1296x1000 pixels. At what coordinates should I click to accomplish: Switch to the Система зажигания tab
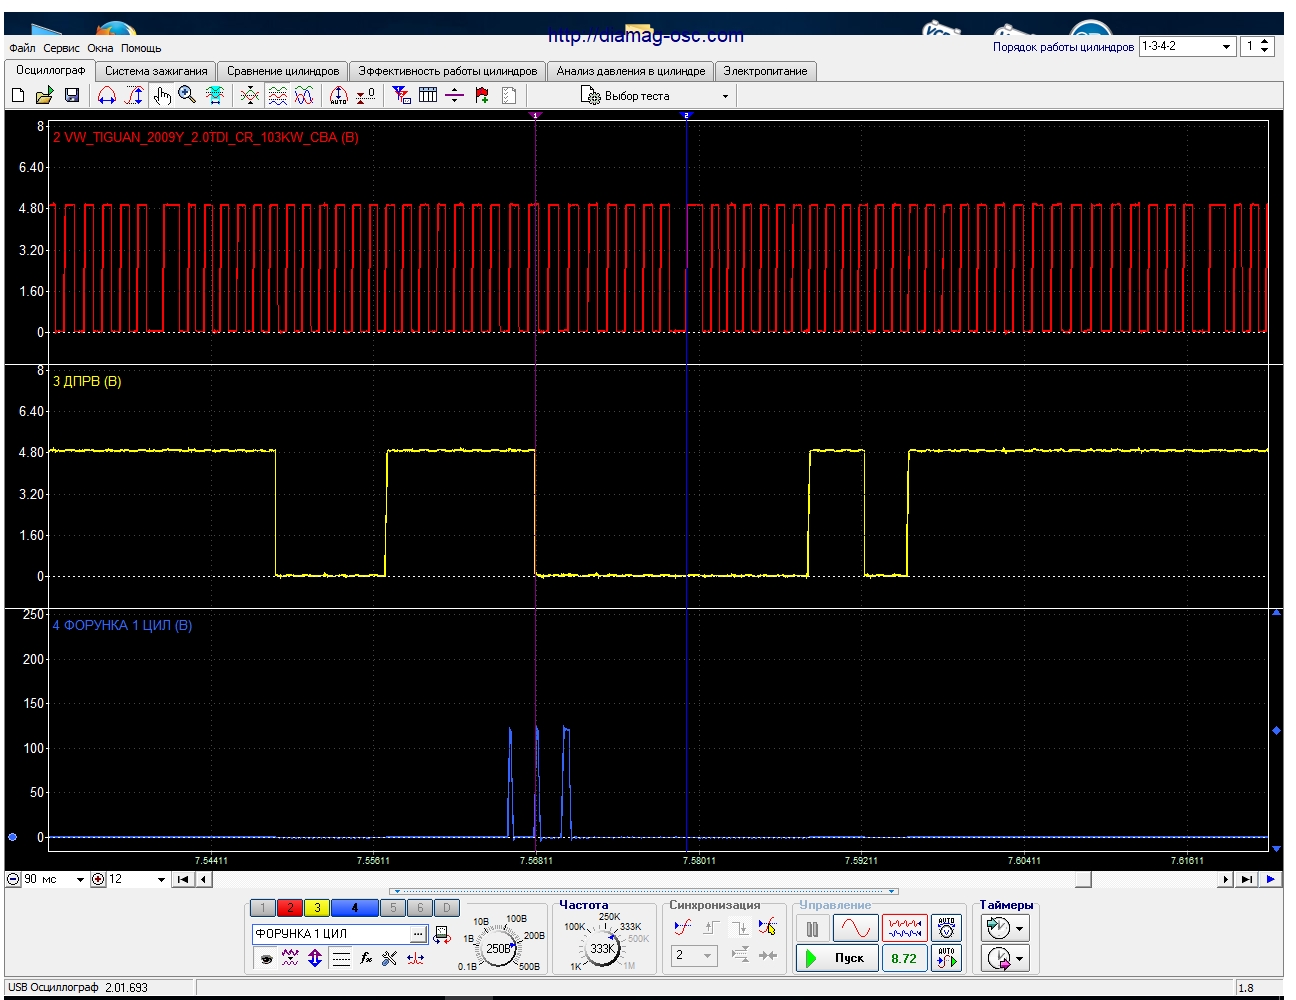[x=156, y=71]
